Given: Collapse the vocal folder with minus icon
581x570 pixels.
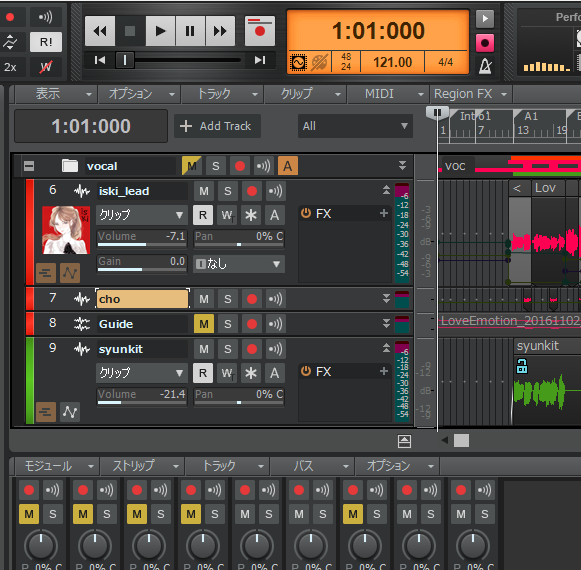Looking at the screenshot, I should [x=29, y=166].
